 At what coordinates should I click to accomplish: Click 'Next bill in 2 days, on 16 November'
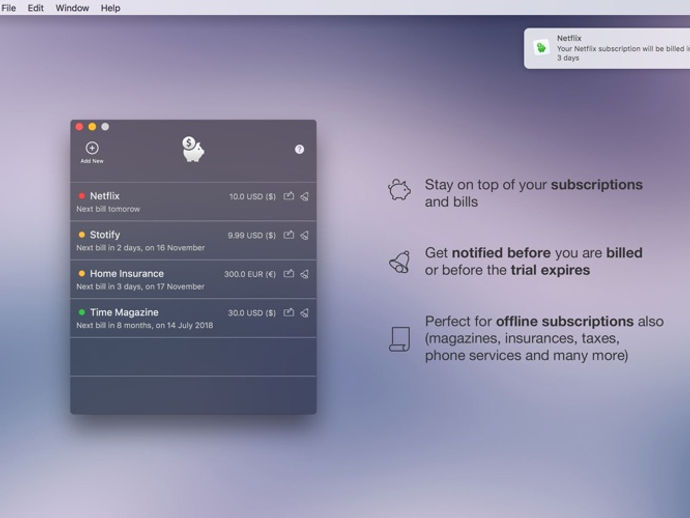pos(140,248)
